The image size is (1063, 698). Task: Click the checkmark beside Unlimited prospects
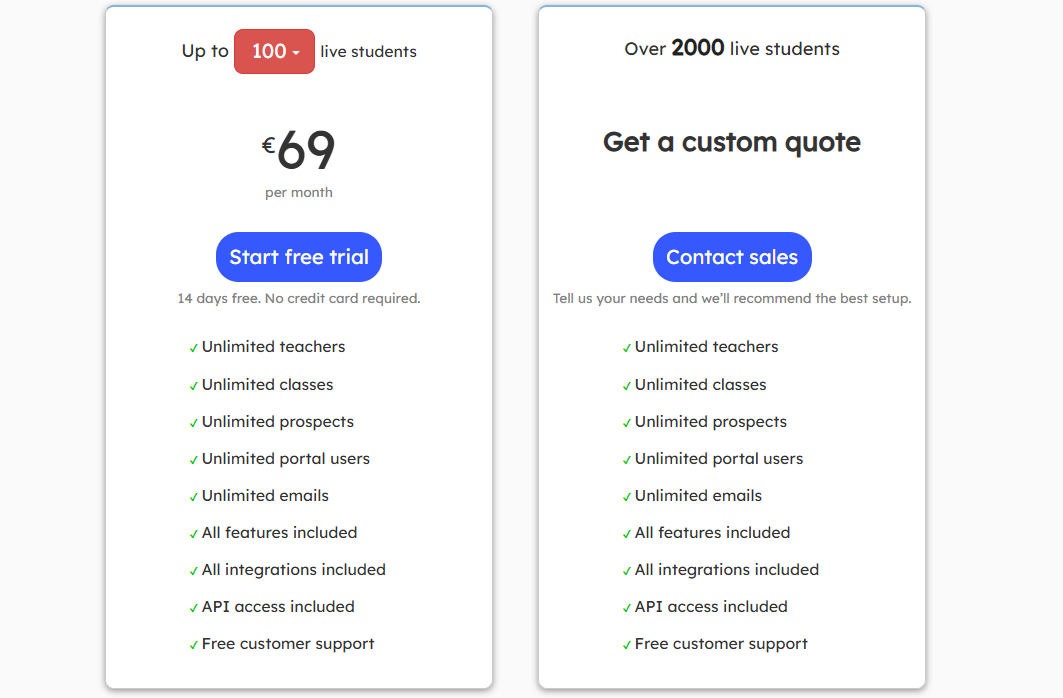(x=193, y=421)
